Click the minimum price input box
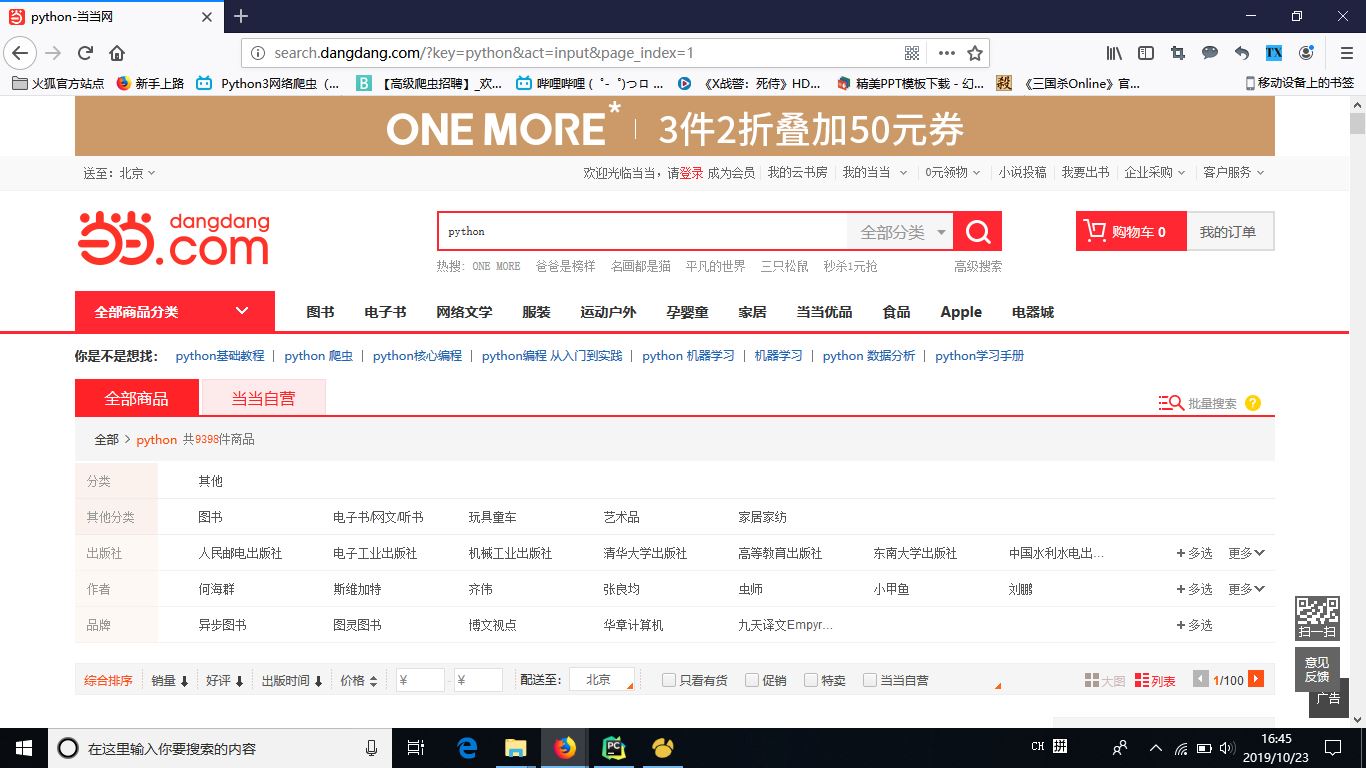1366x768 pixels. click(420, 680)
